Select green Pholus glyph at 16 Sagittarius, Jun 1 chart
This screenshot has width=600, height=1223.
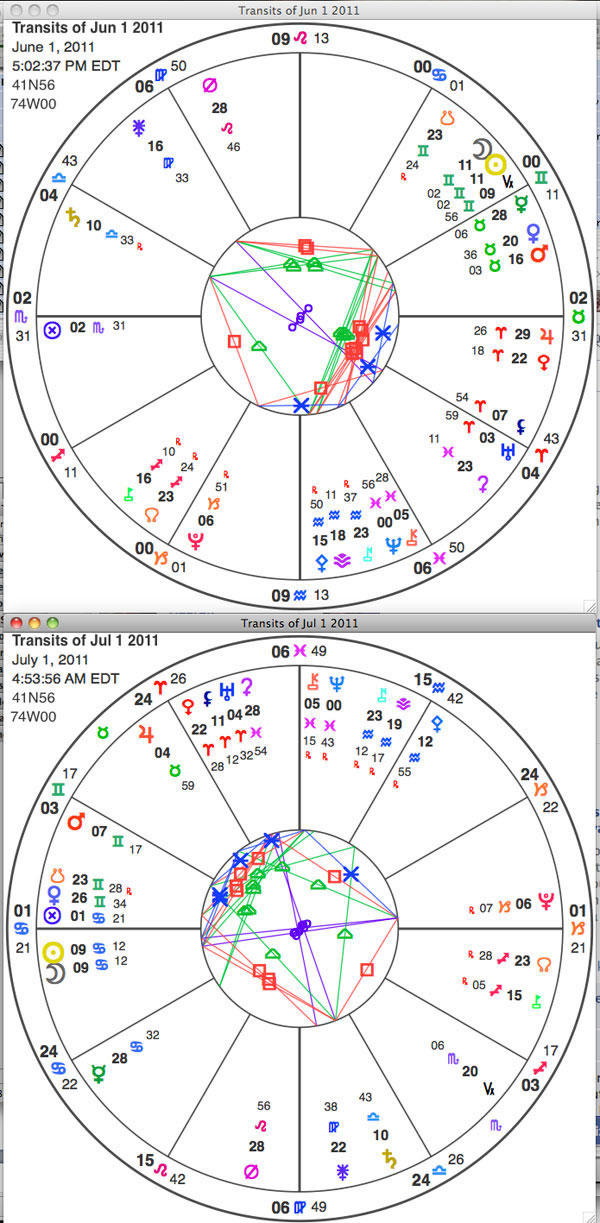coord(128,492)
